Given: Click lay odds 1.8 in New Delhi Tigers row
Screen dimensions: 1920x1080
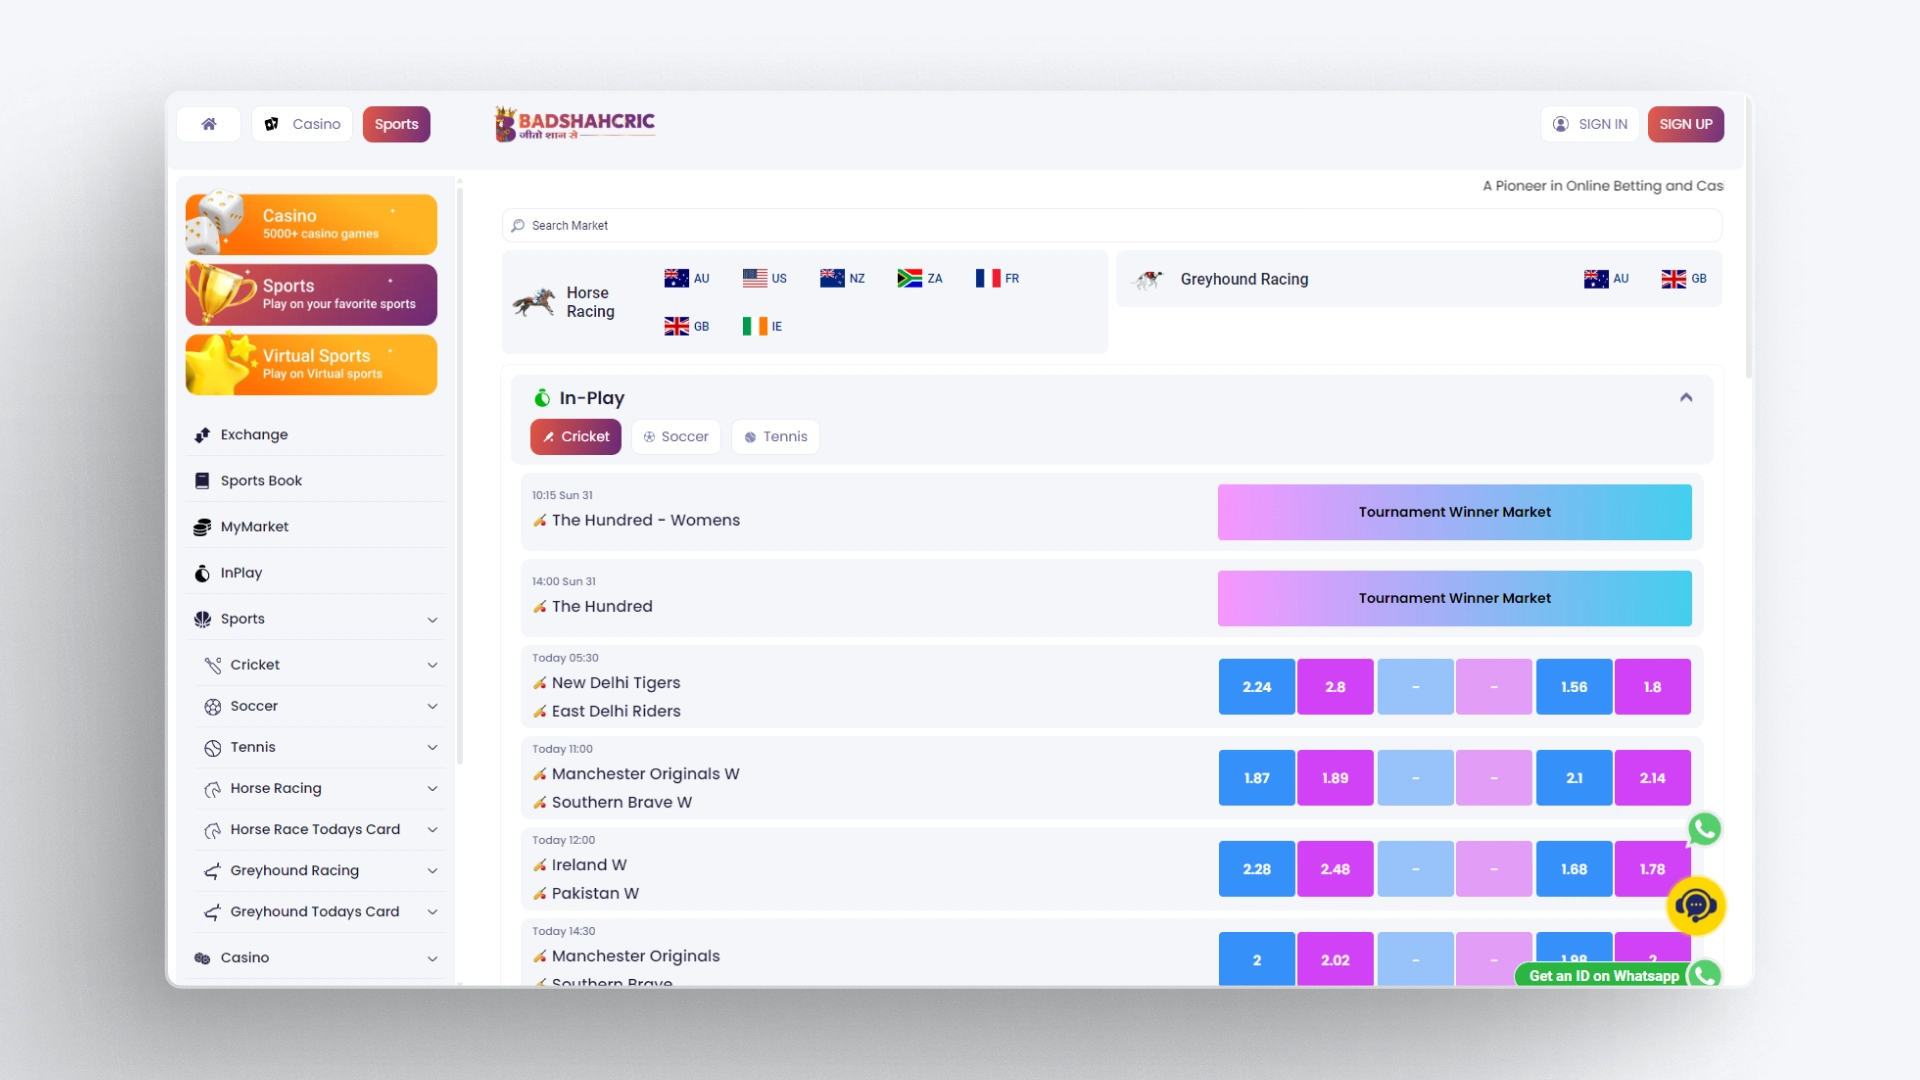Looking at the screenshot, I should 1652,687.
